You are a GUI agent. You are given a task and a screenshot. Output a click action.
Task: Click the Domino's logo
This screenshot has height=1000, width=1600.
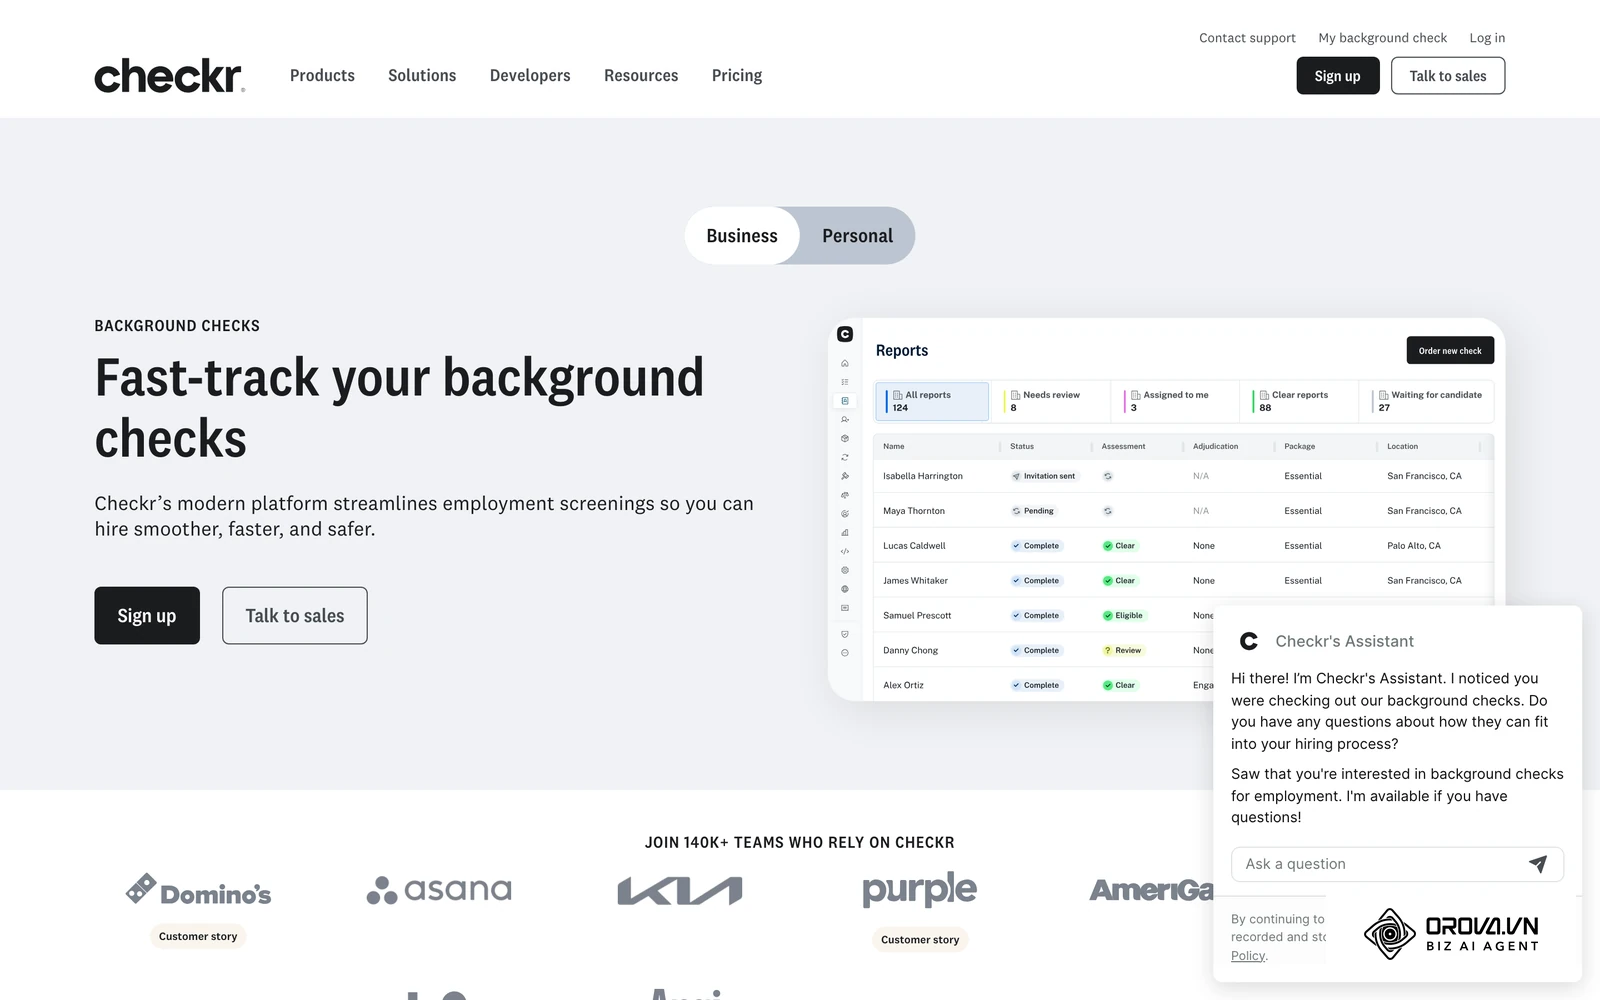pos(198,890)
